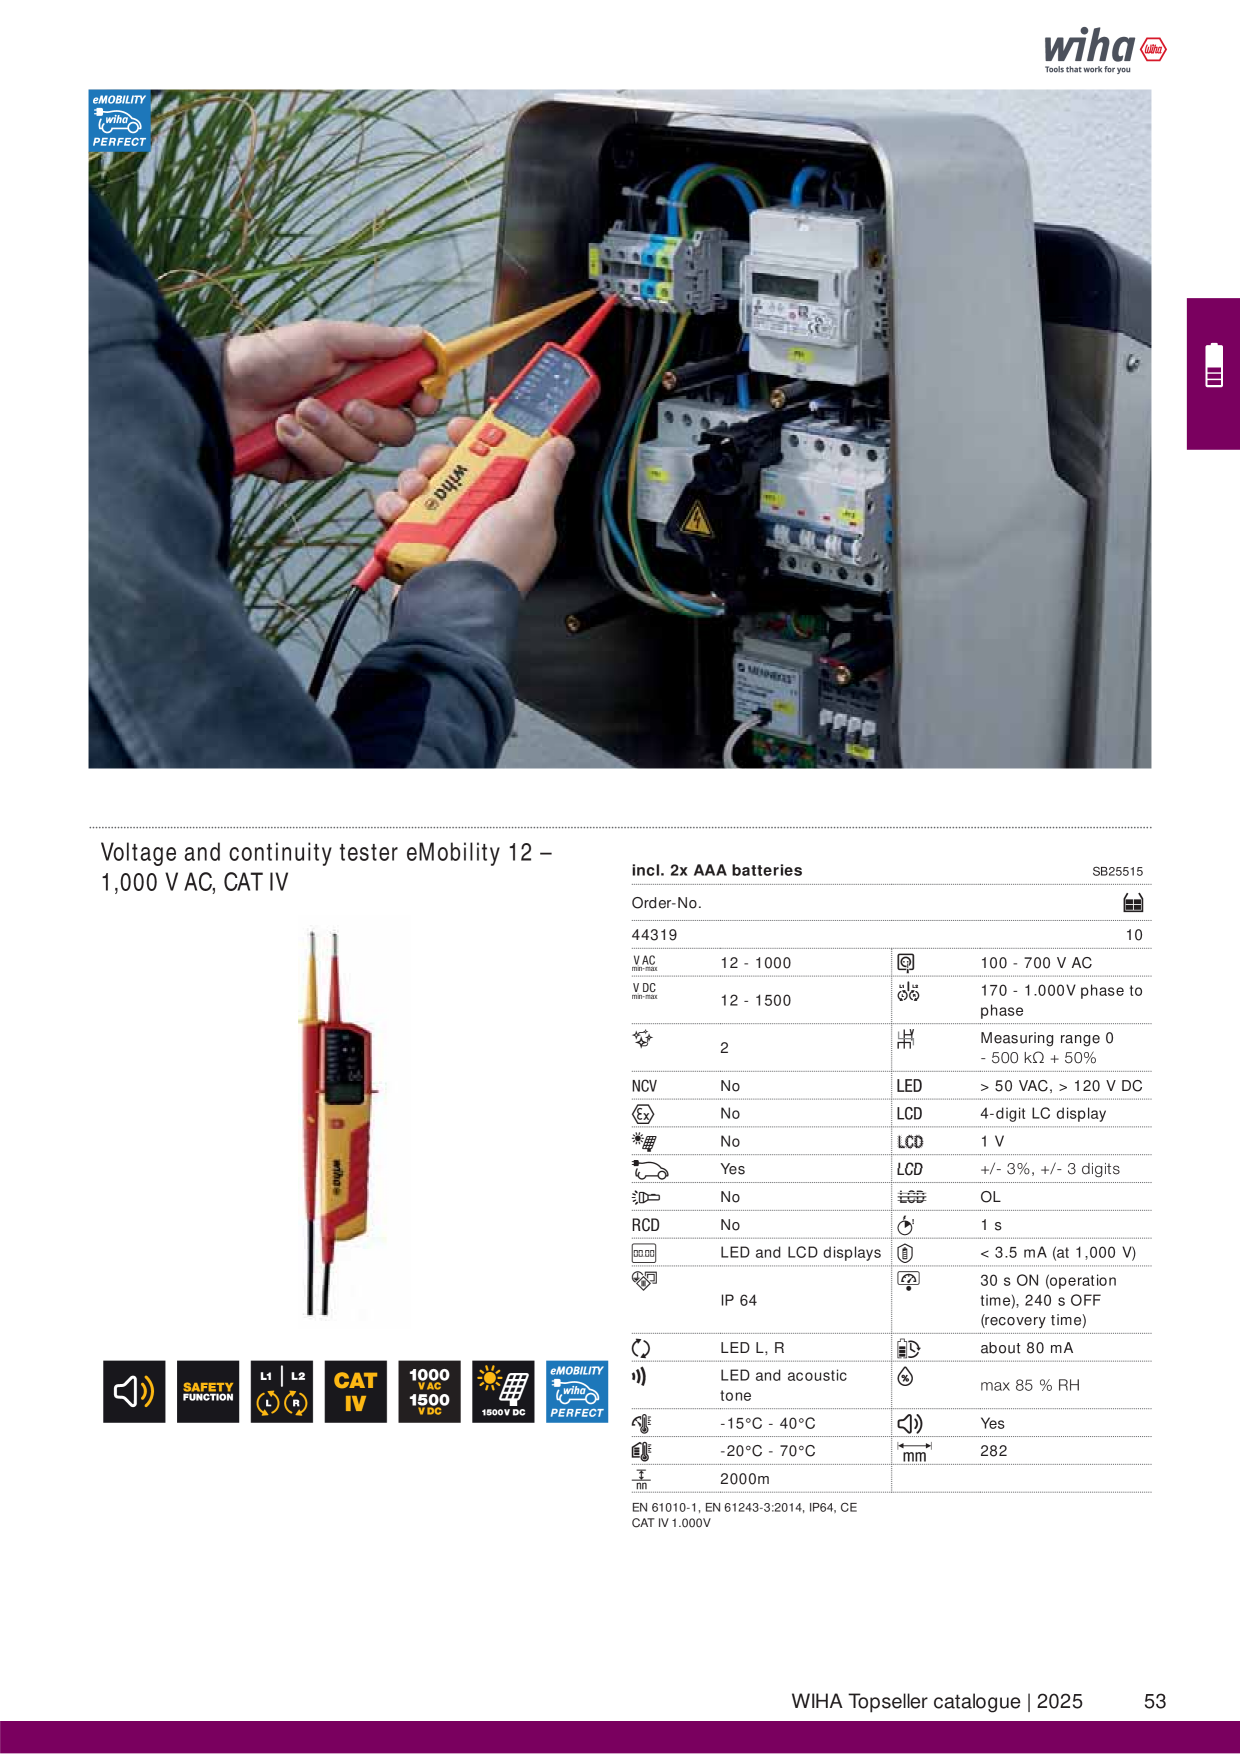This screenshot has height=1754, width=1240.
Task: Click the V DC min-max icon
Action: 644,991
